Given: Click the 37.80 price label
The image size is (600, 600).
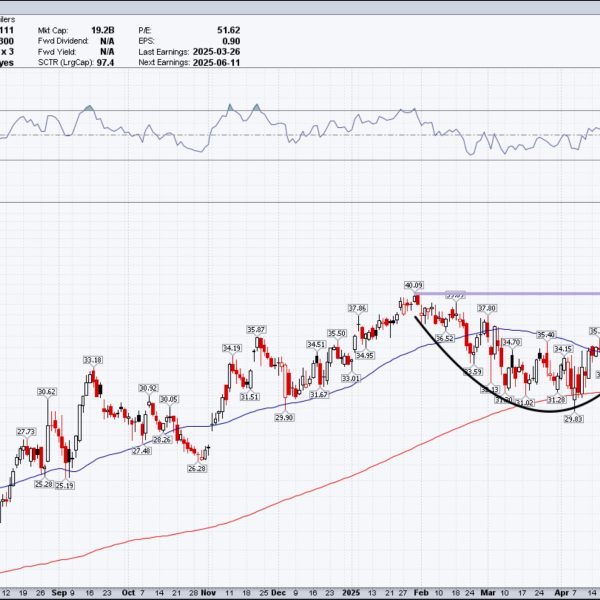Looking at the screenshot, I should [x=487, y=308].
